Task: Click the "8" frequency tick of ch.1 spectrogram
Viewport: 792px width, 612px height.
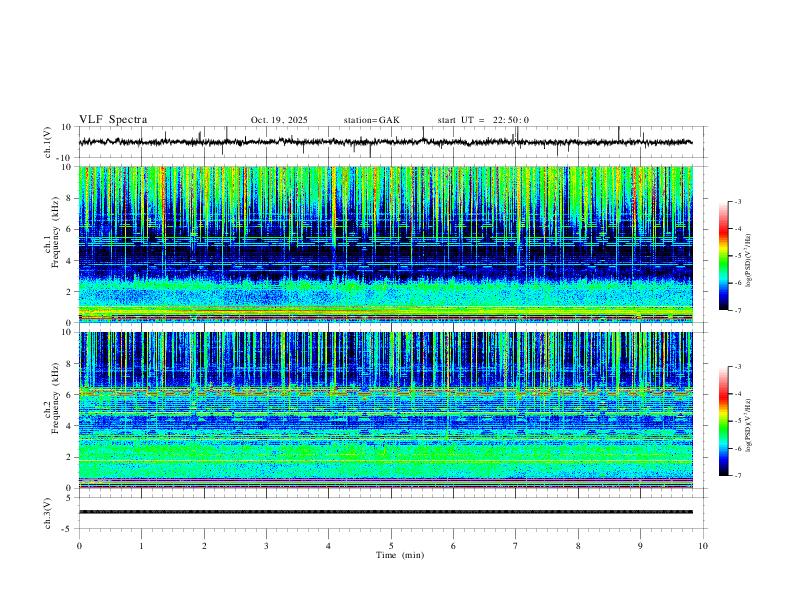Action: pos(69,198)
